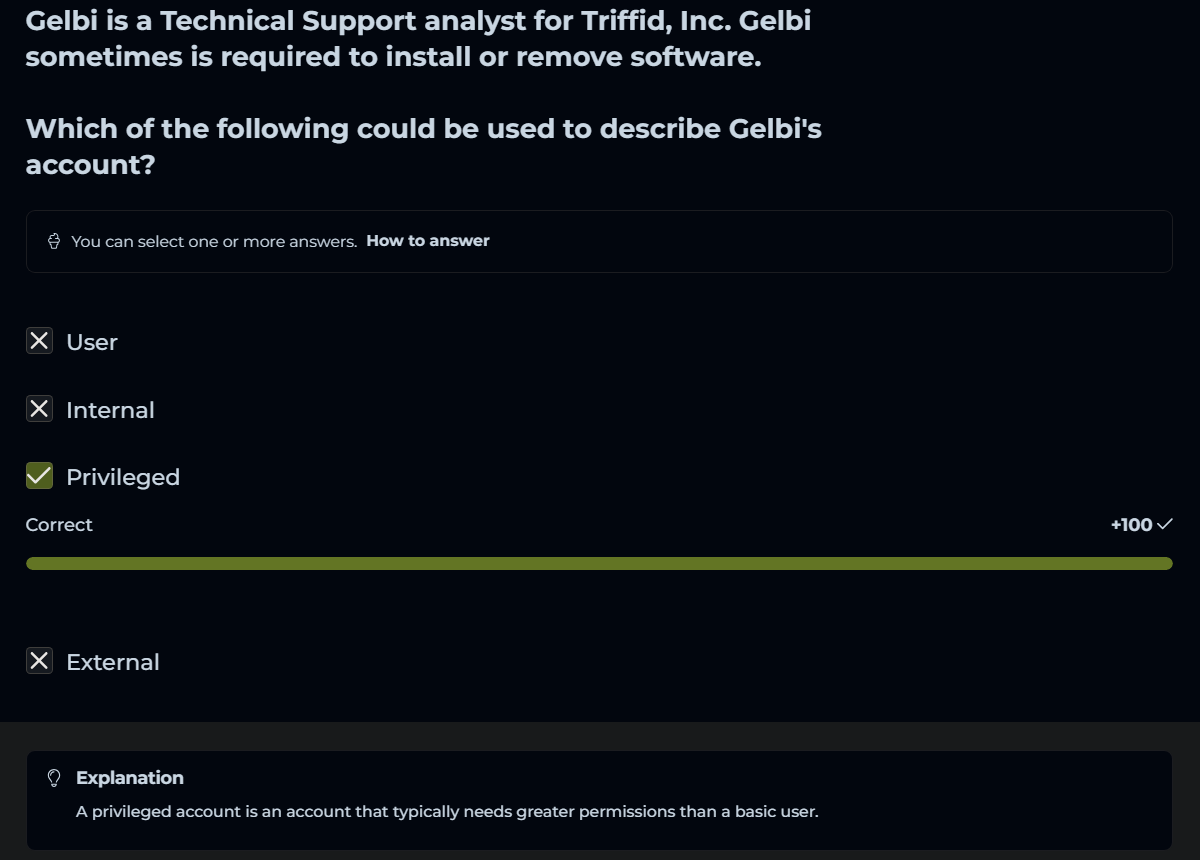
Task: Click the "Correct" result label
Action: (x=59, y=525)
